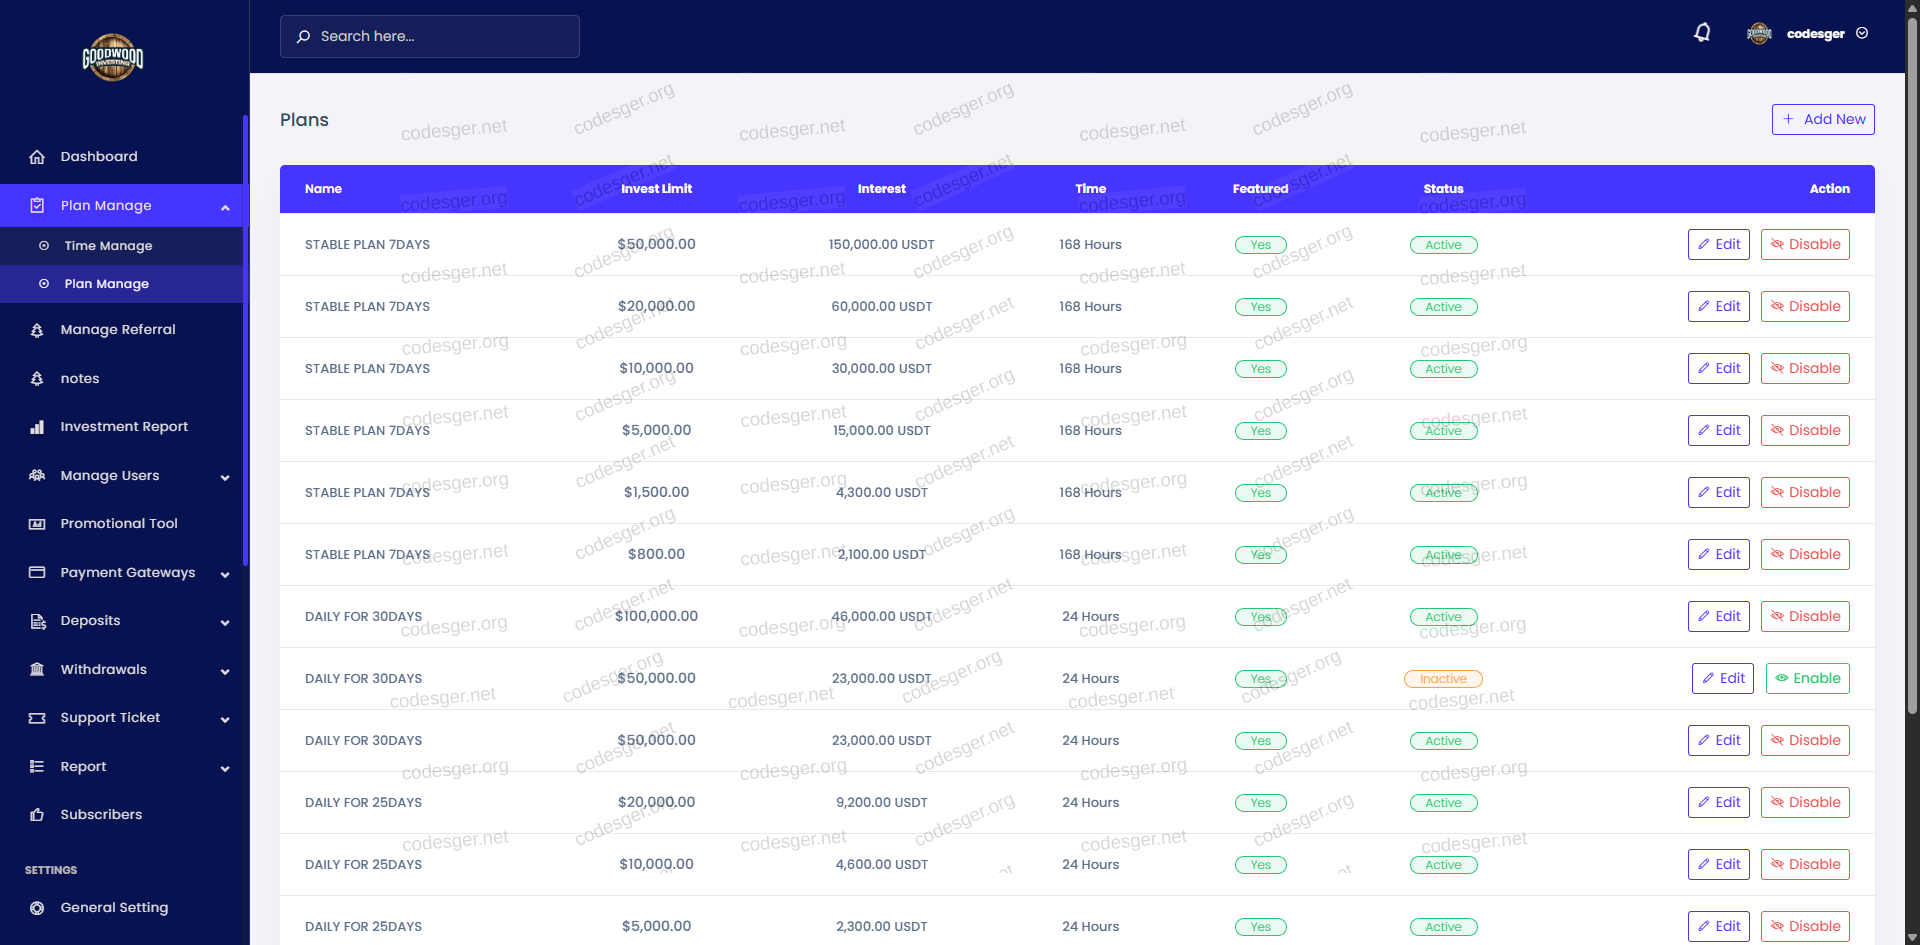Enable the inactive DAILY FOR 30DAYS plan

1807,678
